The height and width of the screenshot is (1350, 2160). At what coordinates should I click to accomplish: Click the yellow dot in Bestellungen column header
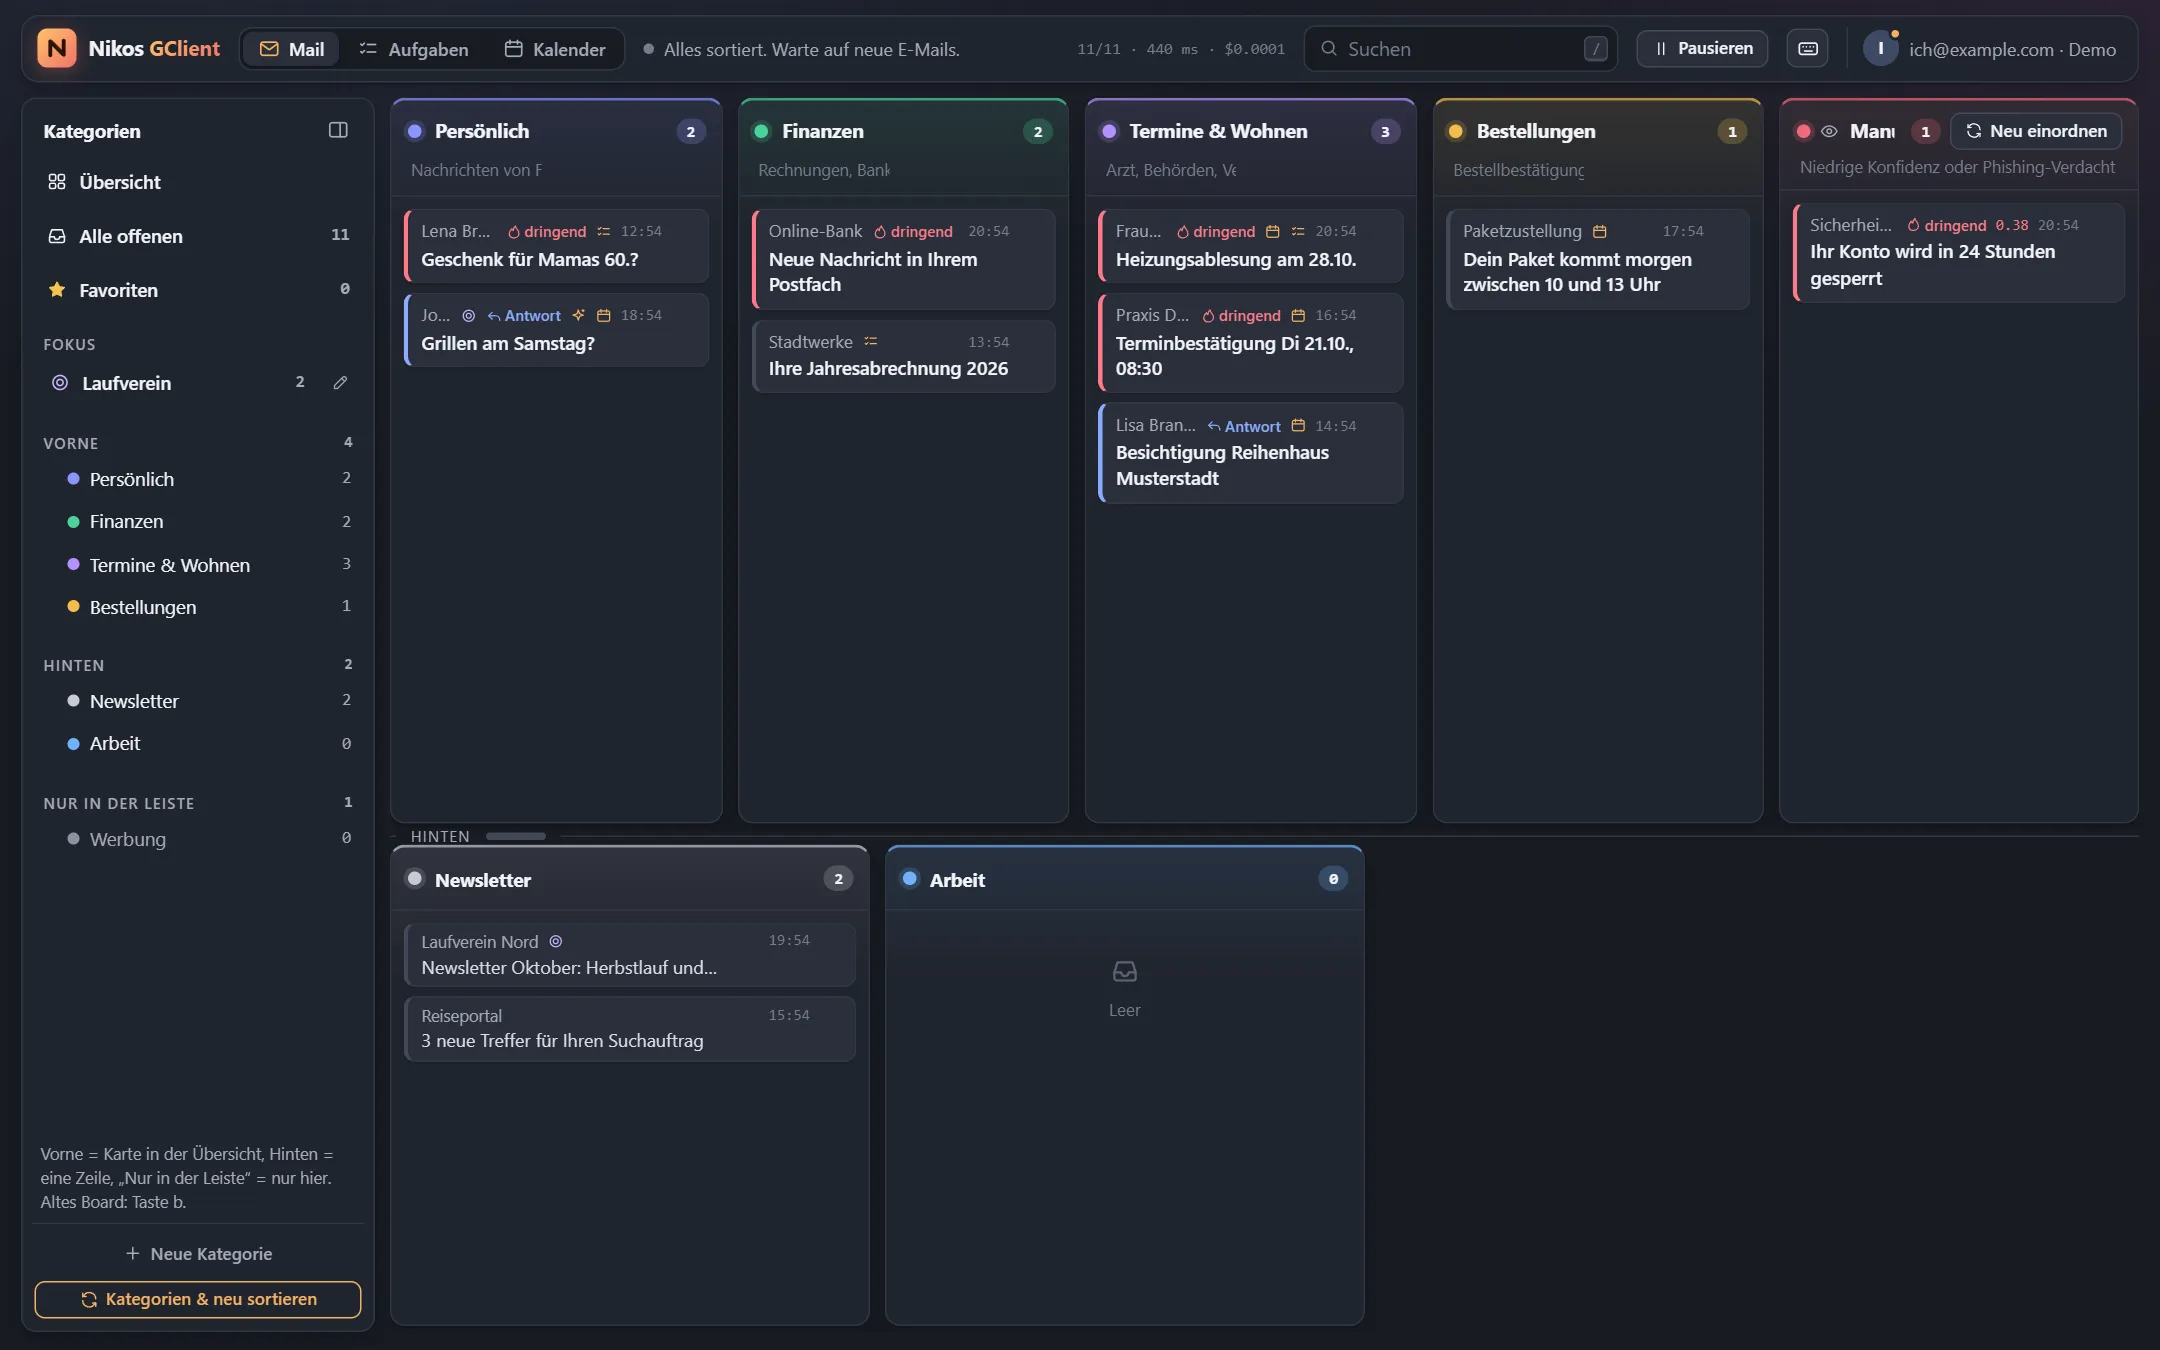click(1456, 131)
